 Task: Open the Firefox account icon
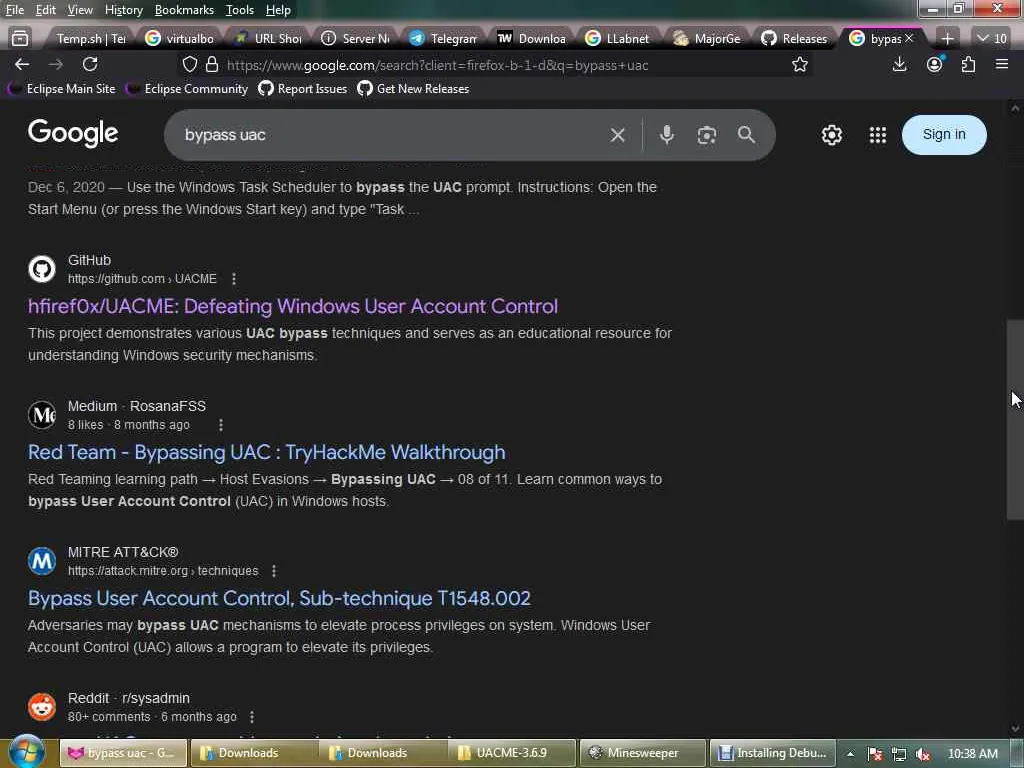[x=935, y=64]
